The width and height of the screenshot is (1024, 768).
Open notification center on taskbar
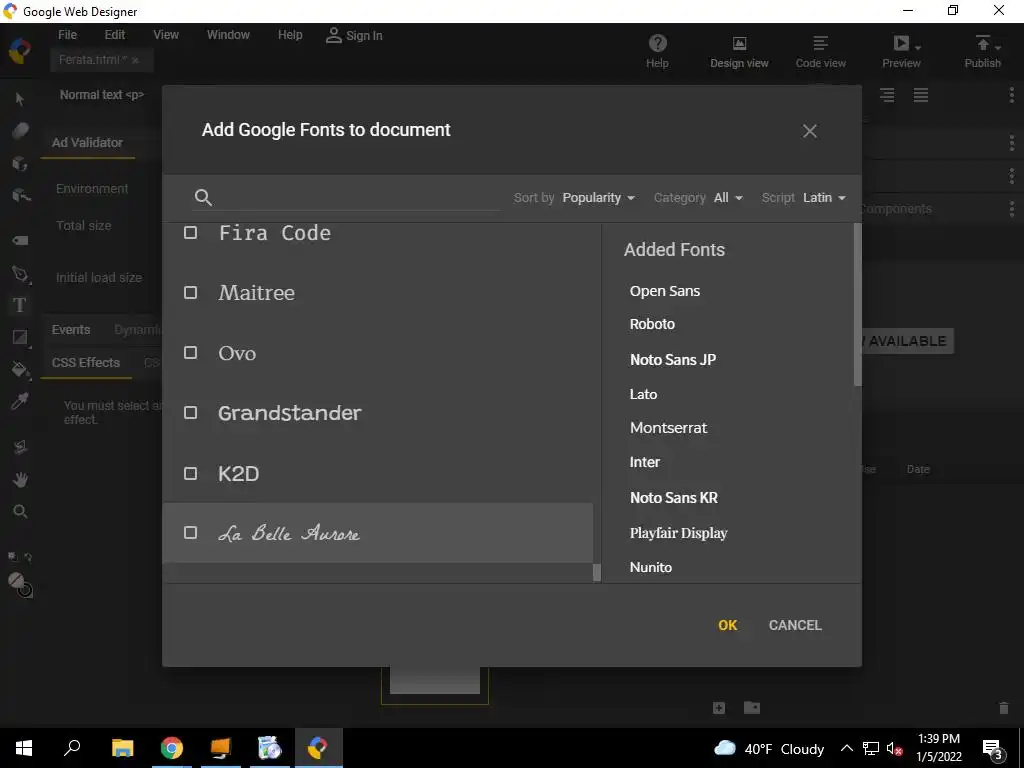[x=993, y=749]
